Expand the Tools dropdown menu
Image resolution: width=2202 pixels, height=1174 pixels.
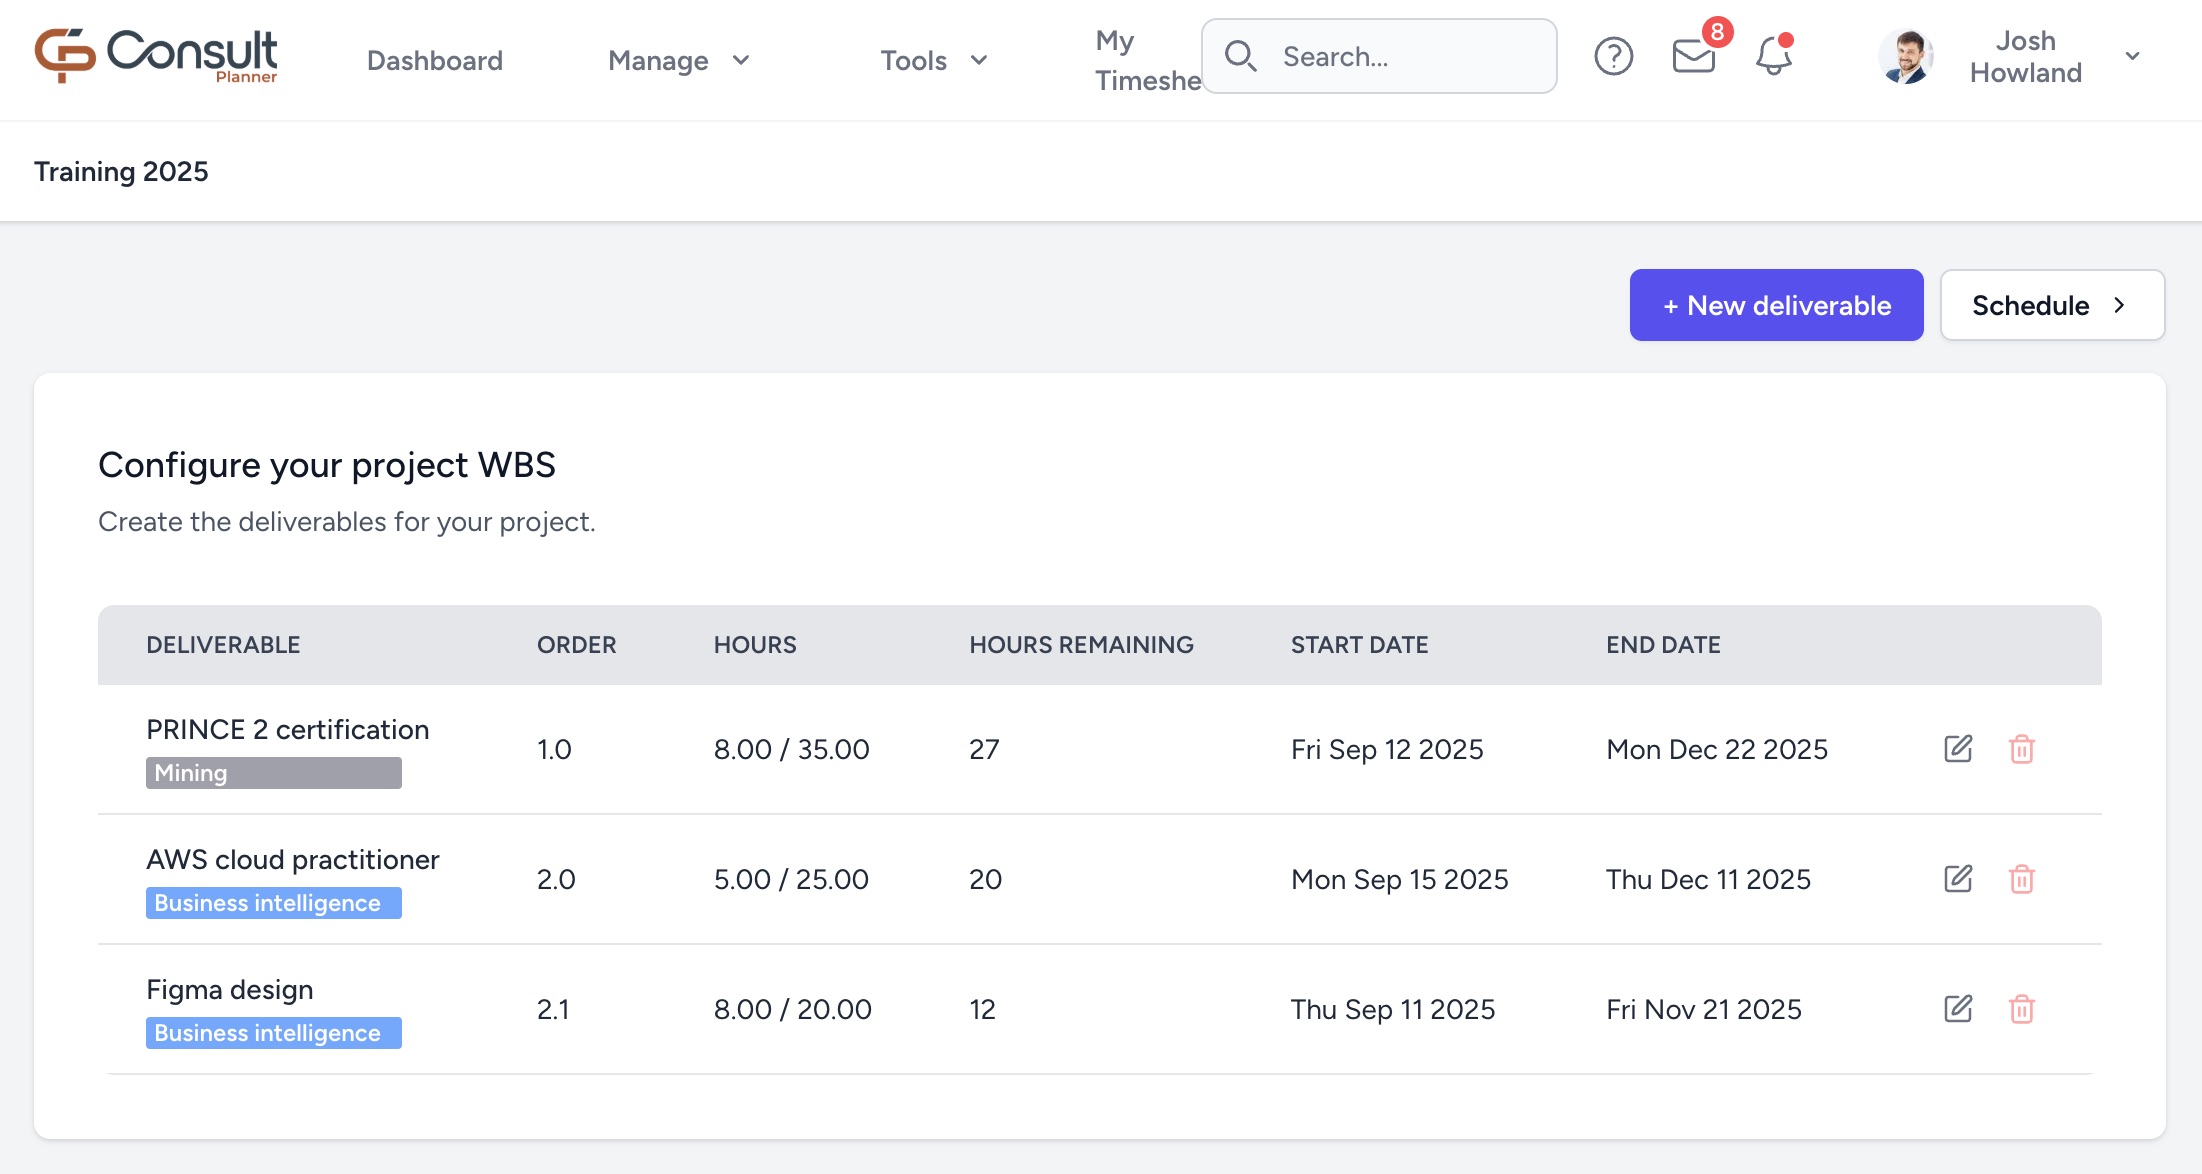(x=933, y=61)
